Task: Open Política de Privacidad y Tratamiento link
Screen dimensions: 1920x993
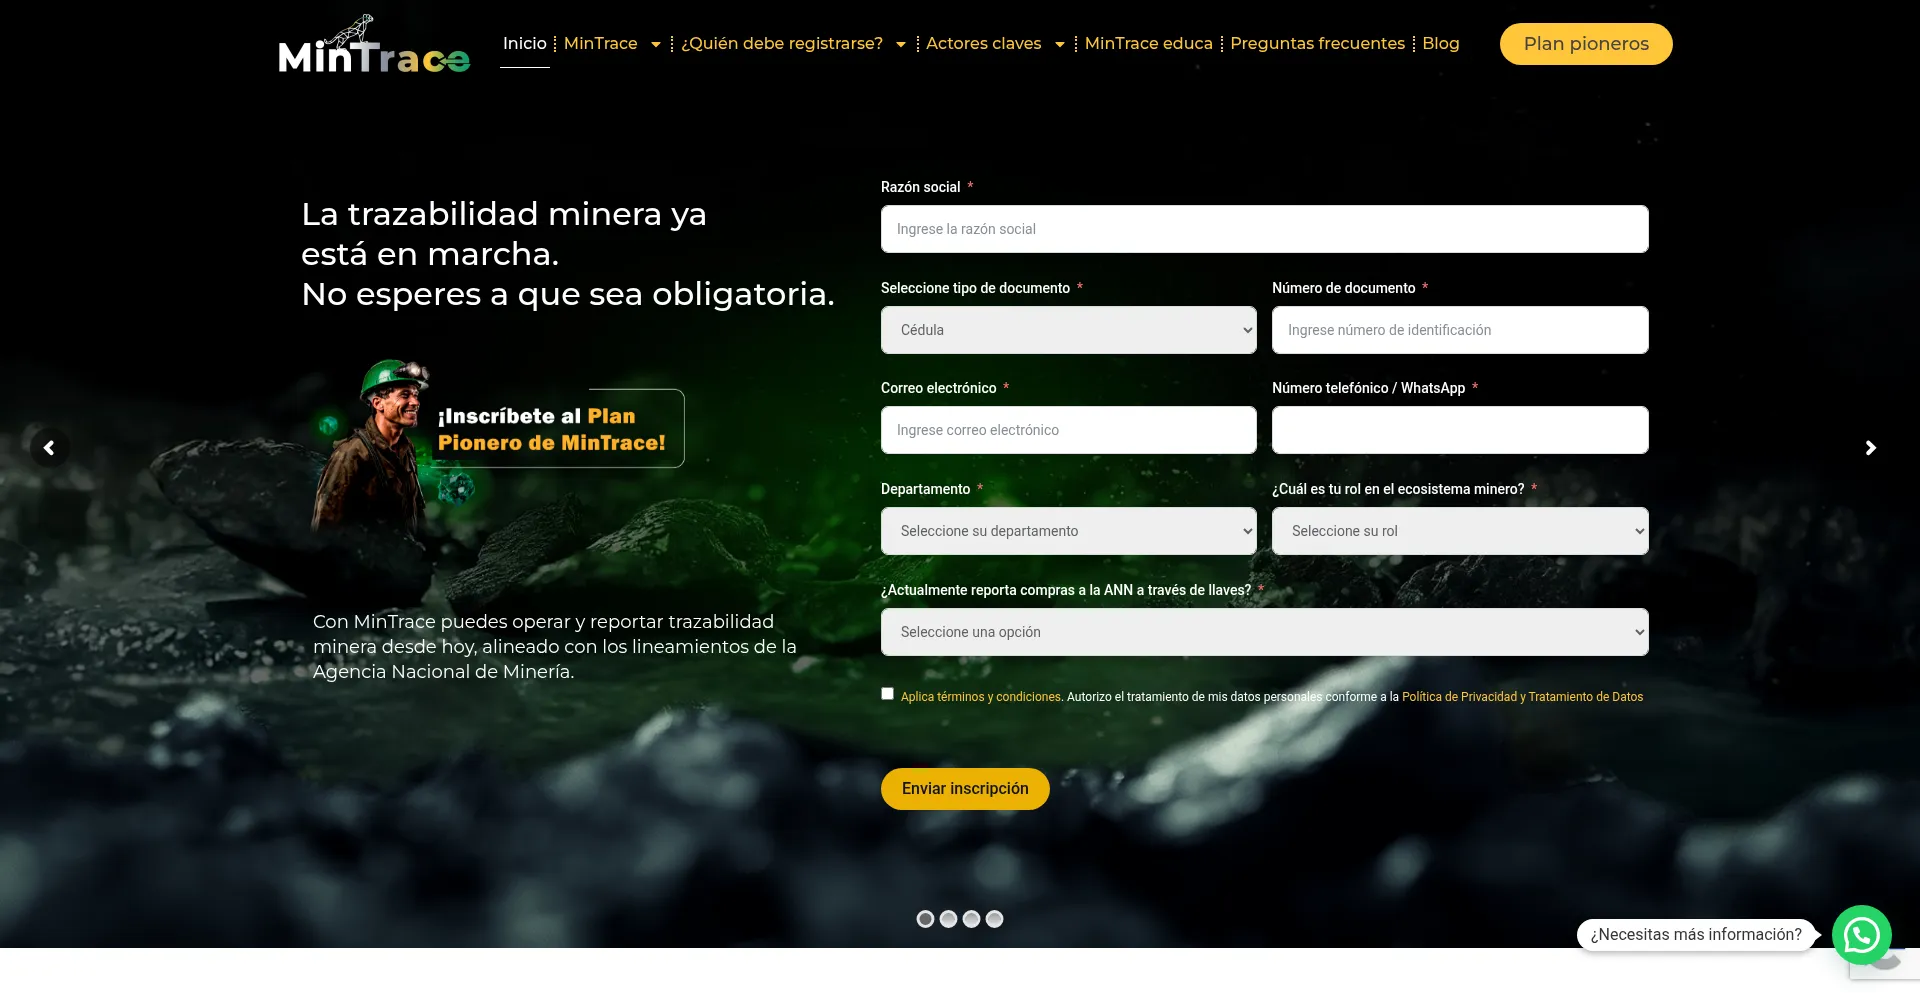Action: (x=1522, y=697)
